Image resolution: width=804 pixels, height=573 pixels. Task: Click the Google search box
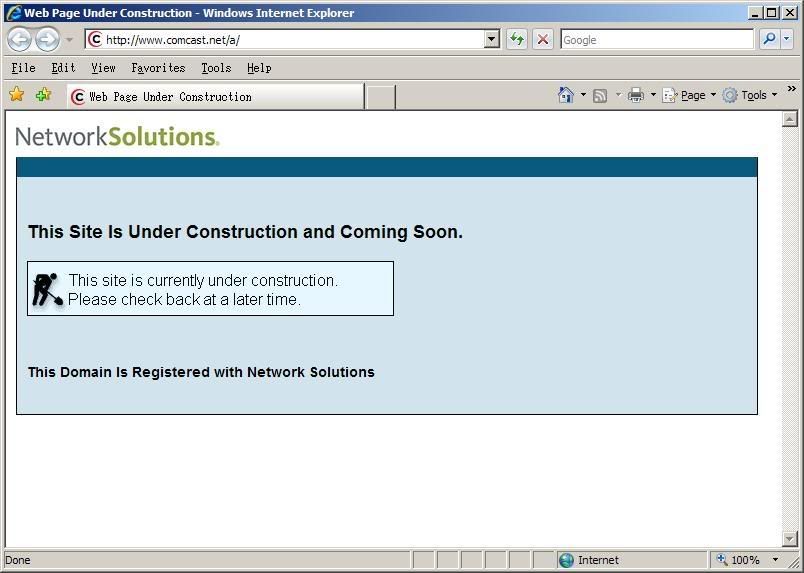click(657, 39)
